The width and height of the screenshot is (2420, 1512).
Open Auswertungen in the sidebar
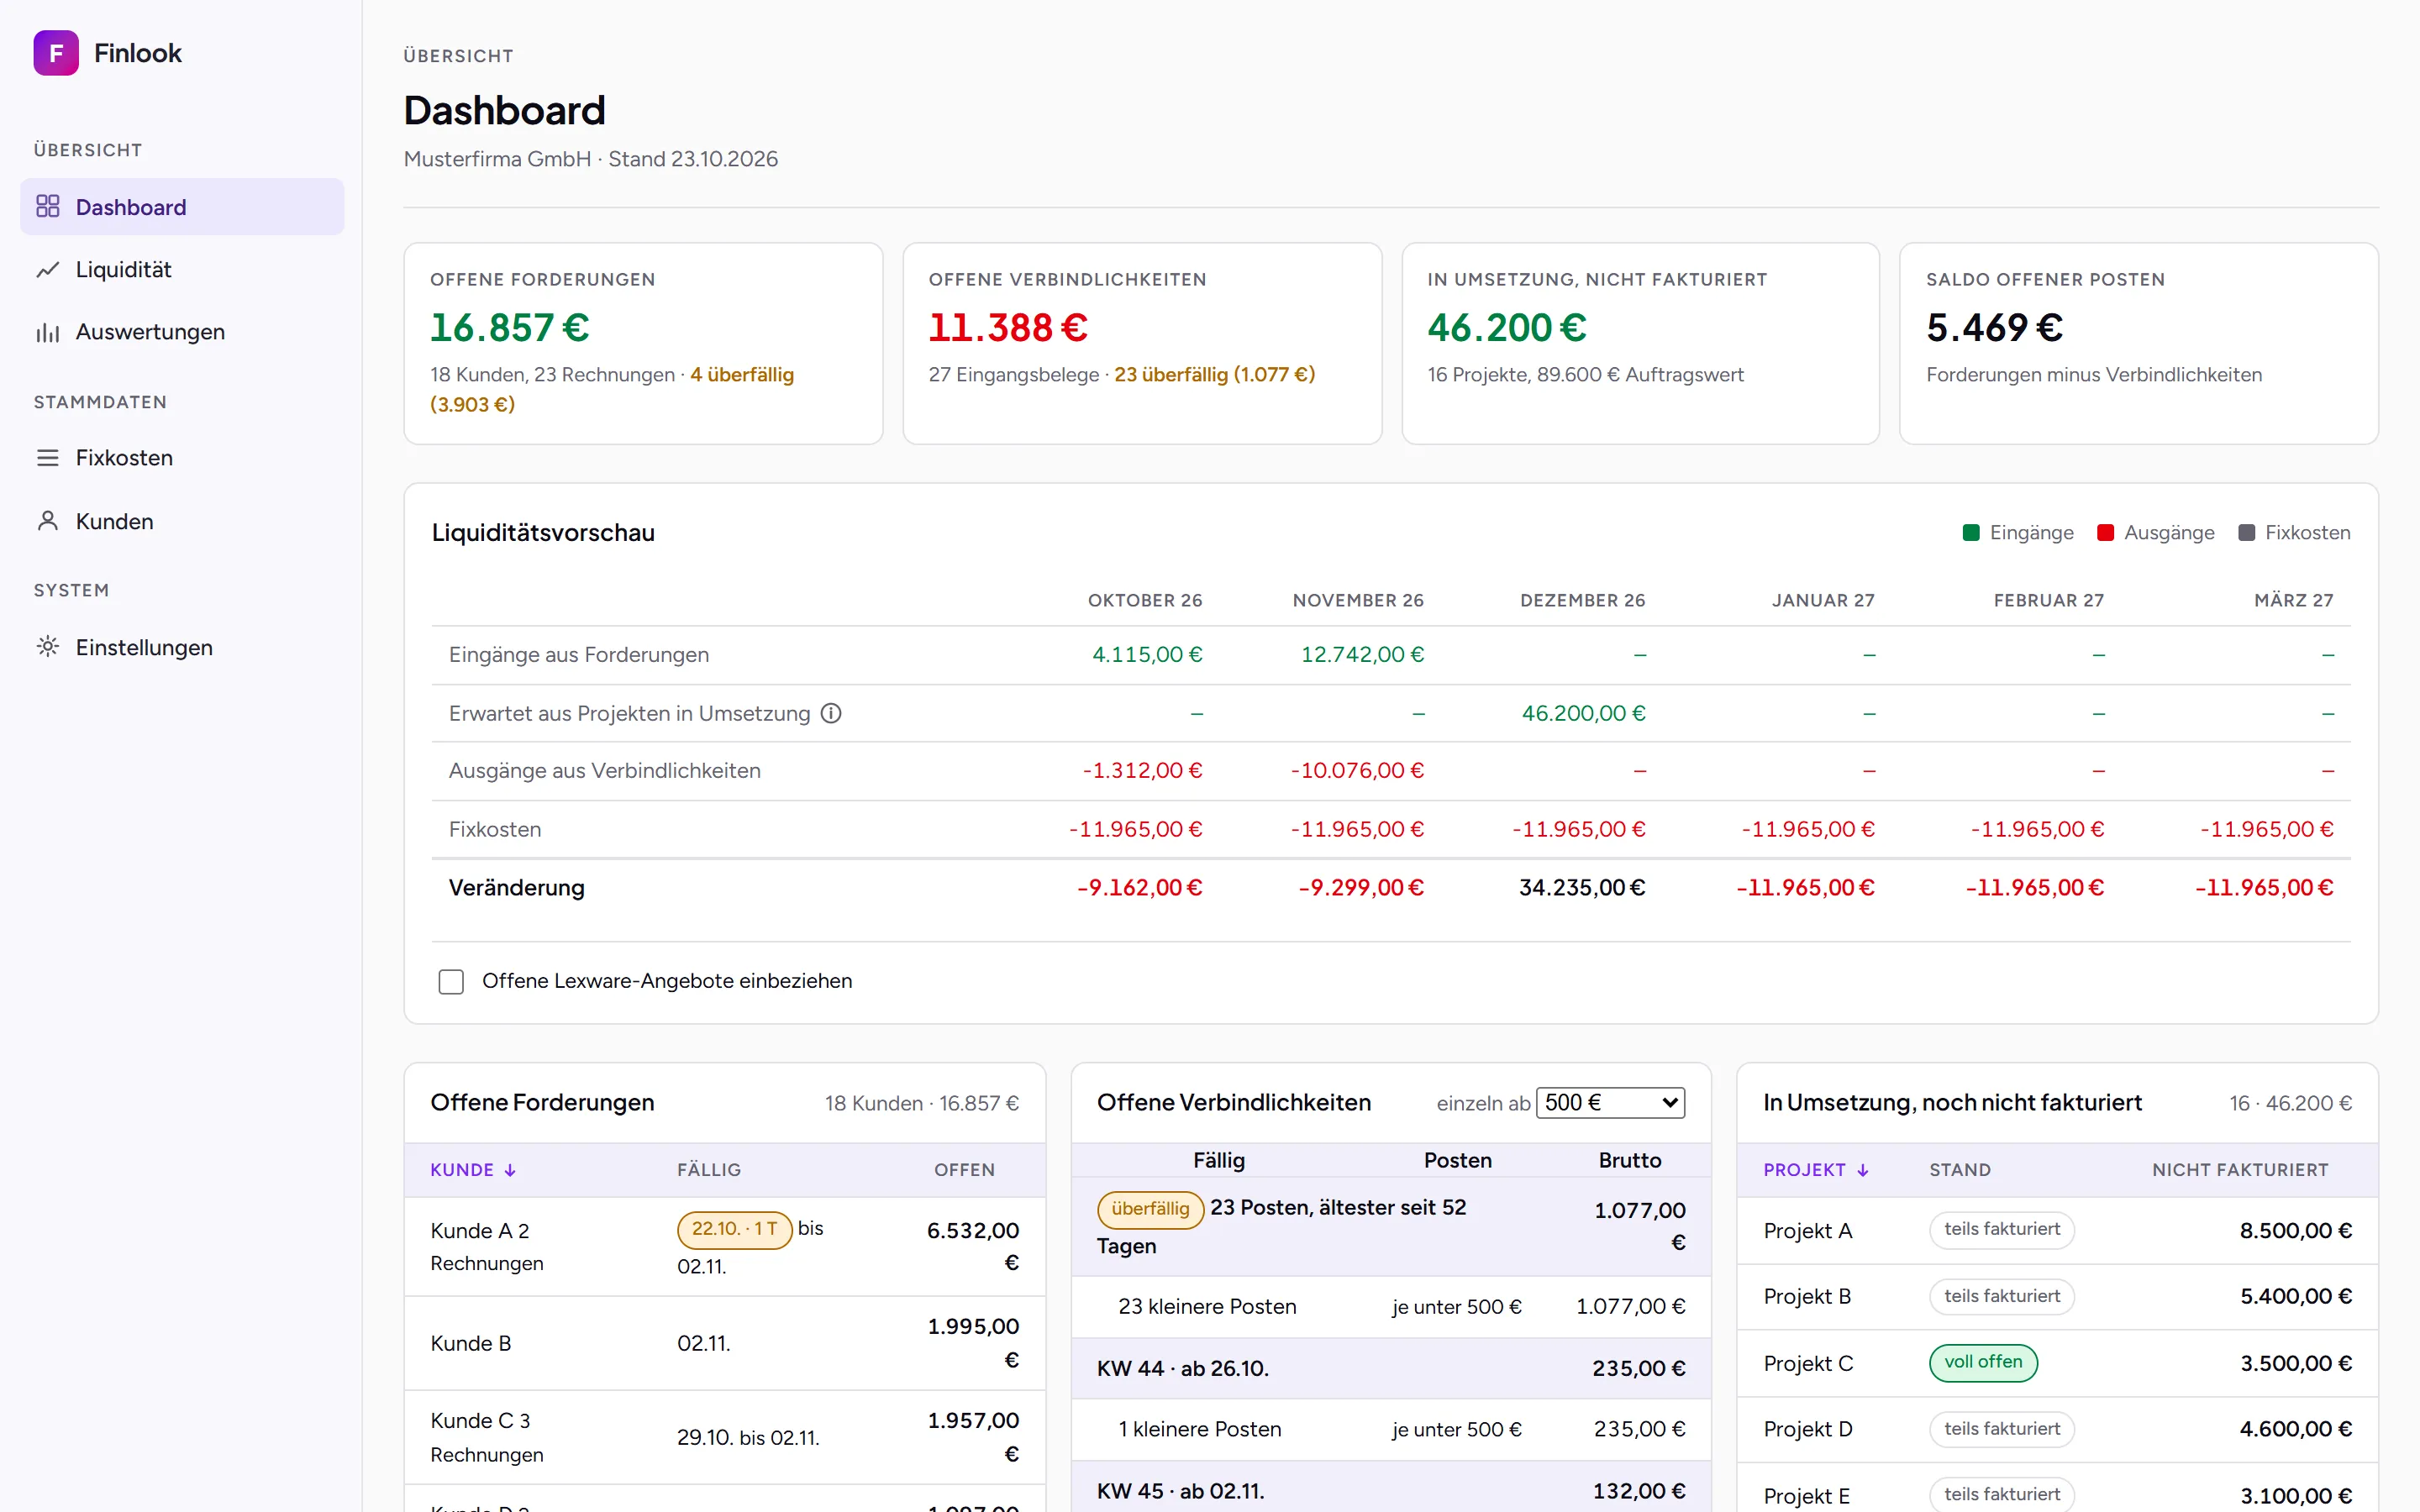(x=182, y=332)
